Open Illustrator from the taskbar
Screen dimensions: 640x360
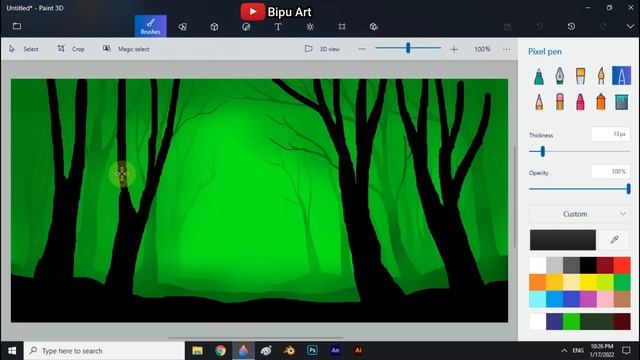(358, 351)
